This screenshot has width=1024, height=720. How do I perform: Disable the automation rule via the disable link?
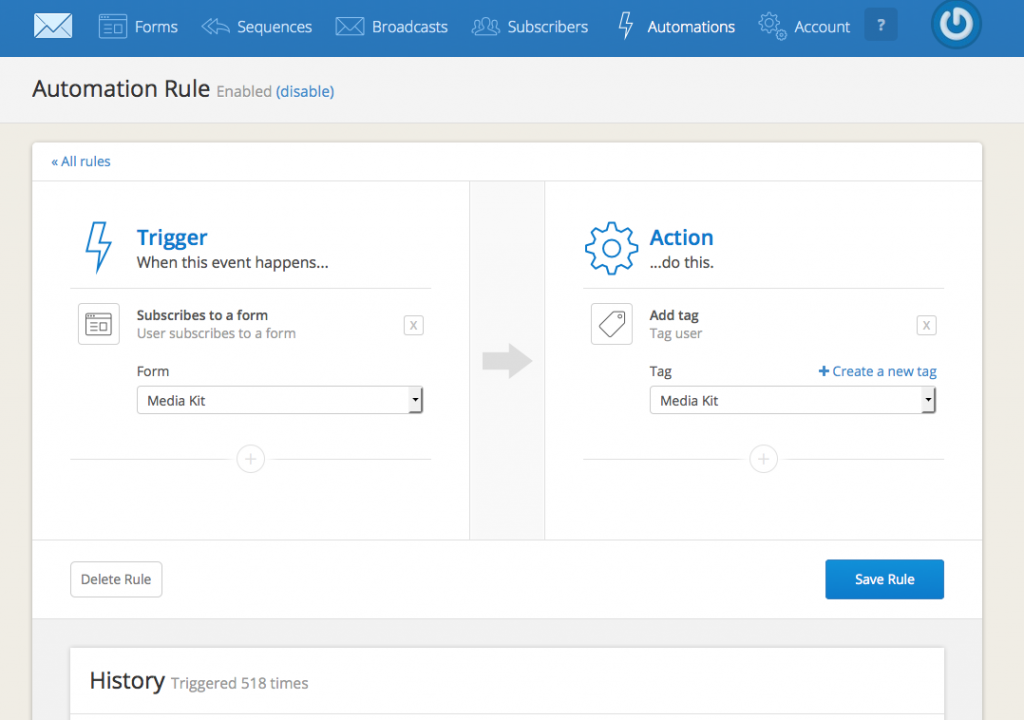(305, 91)
